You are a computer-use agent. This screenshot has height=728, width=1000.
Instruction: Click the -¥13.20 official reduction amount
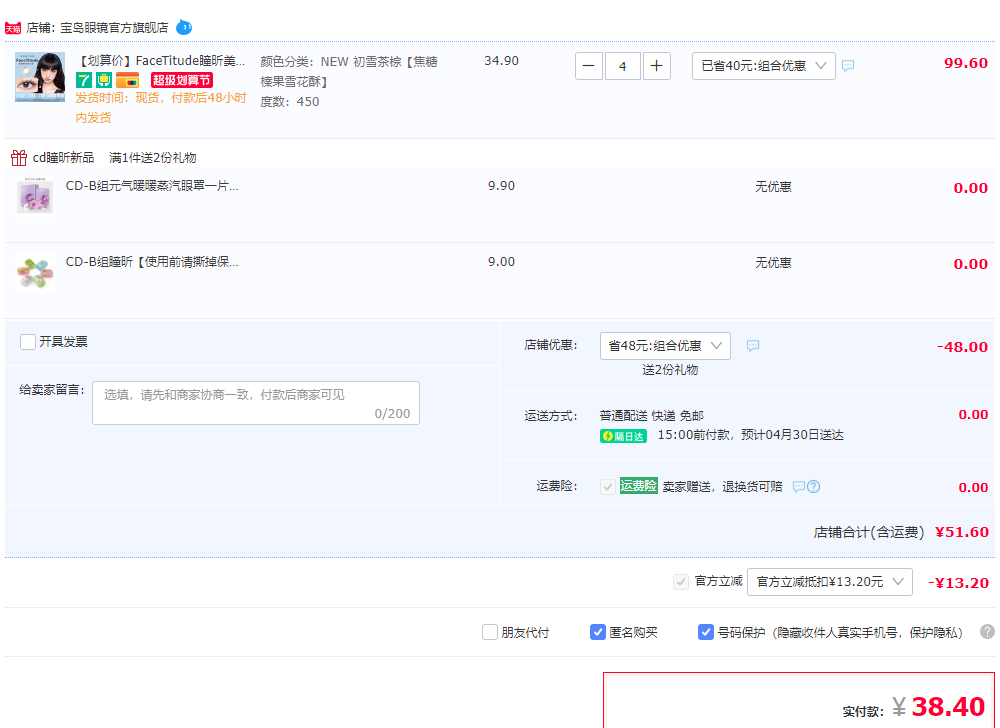(958, 583)
